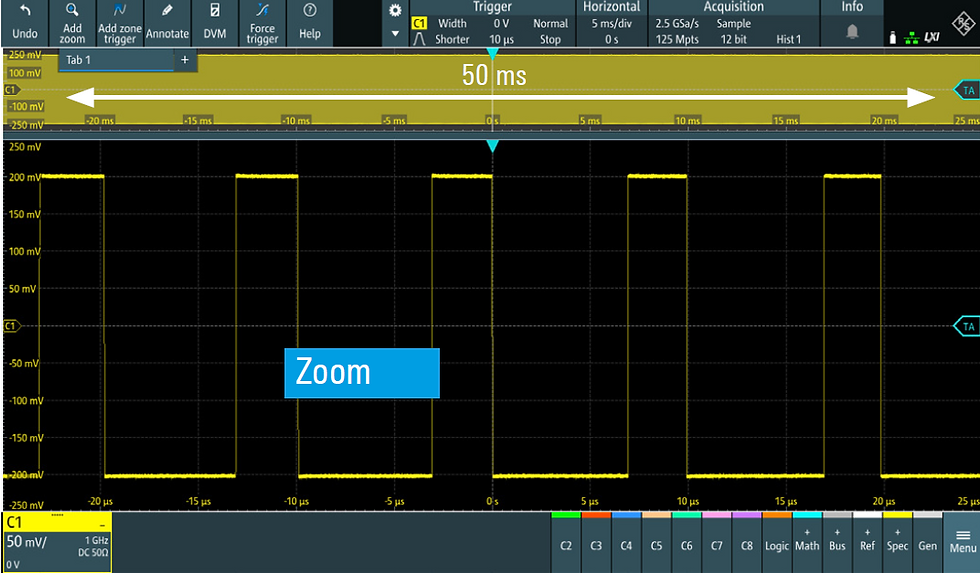Expand the arrow below the gear
Screen dimensions: 980x573
coord(395,34)
